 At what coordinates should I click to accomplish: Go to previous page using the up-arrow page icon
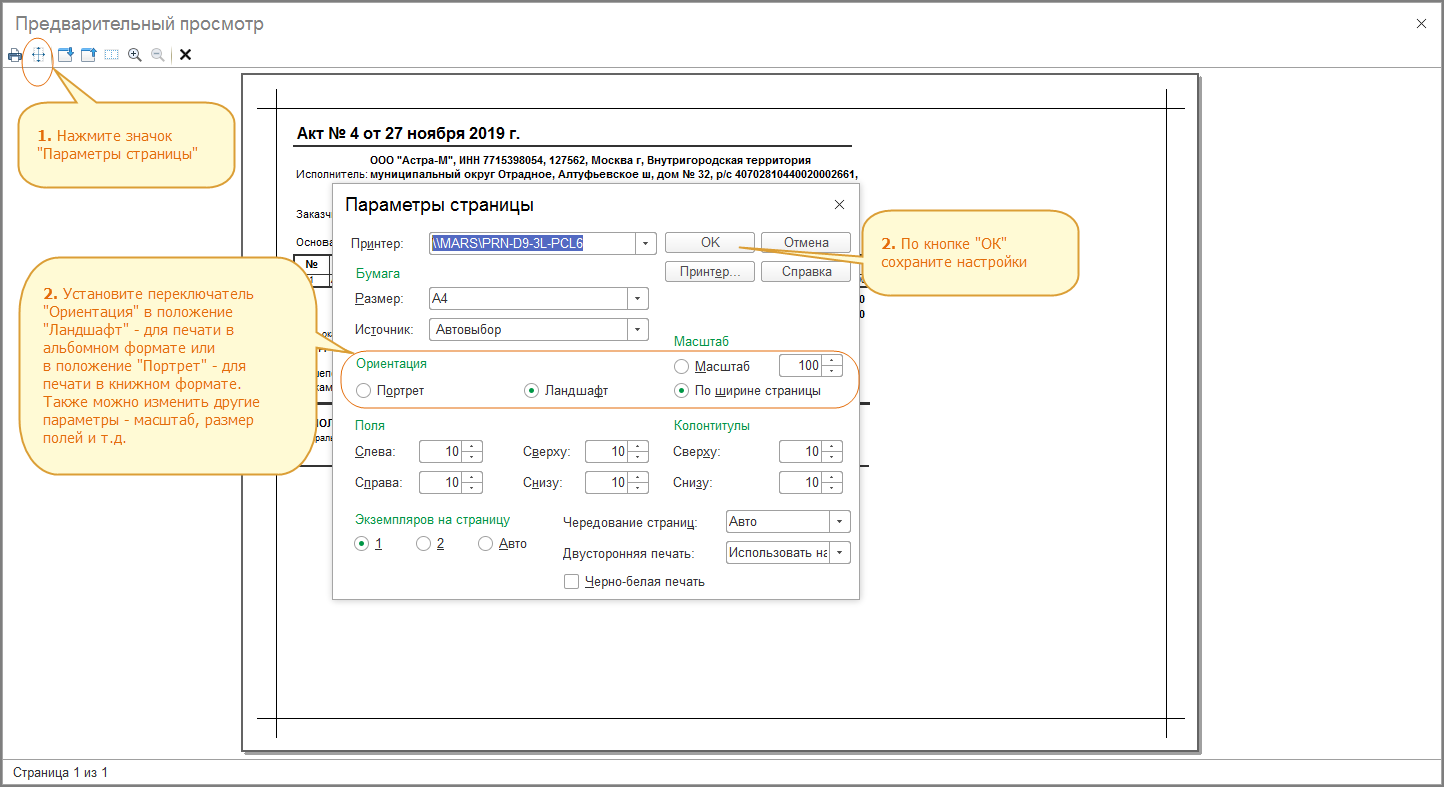click(x=88, y=55)
